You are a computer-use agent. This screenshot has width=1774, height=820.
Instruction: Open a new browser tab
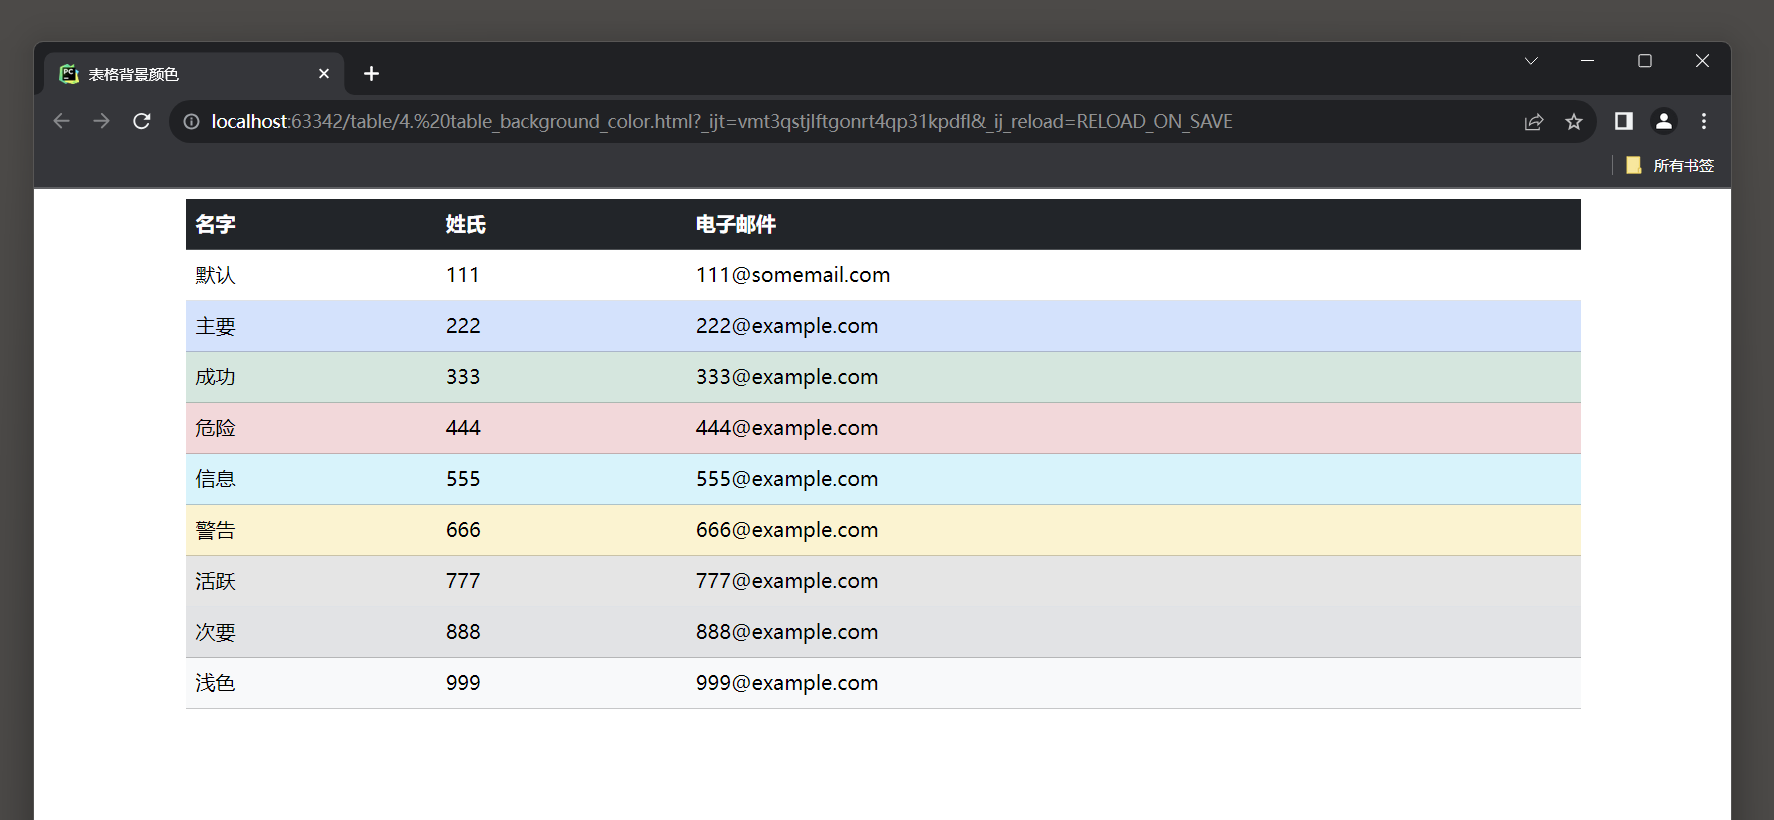point(371,74)
